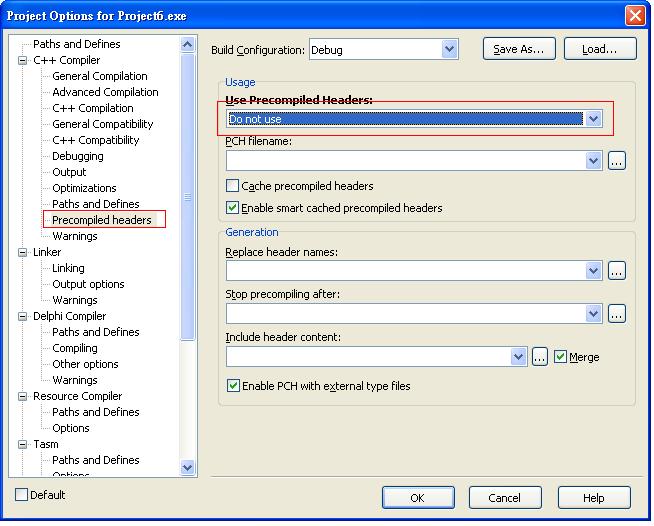The image size is (654, 526).
Task: Select the Delphi Compiler category label
Action: point(70,316)
